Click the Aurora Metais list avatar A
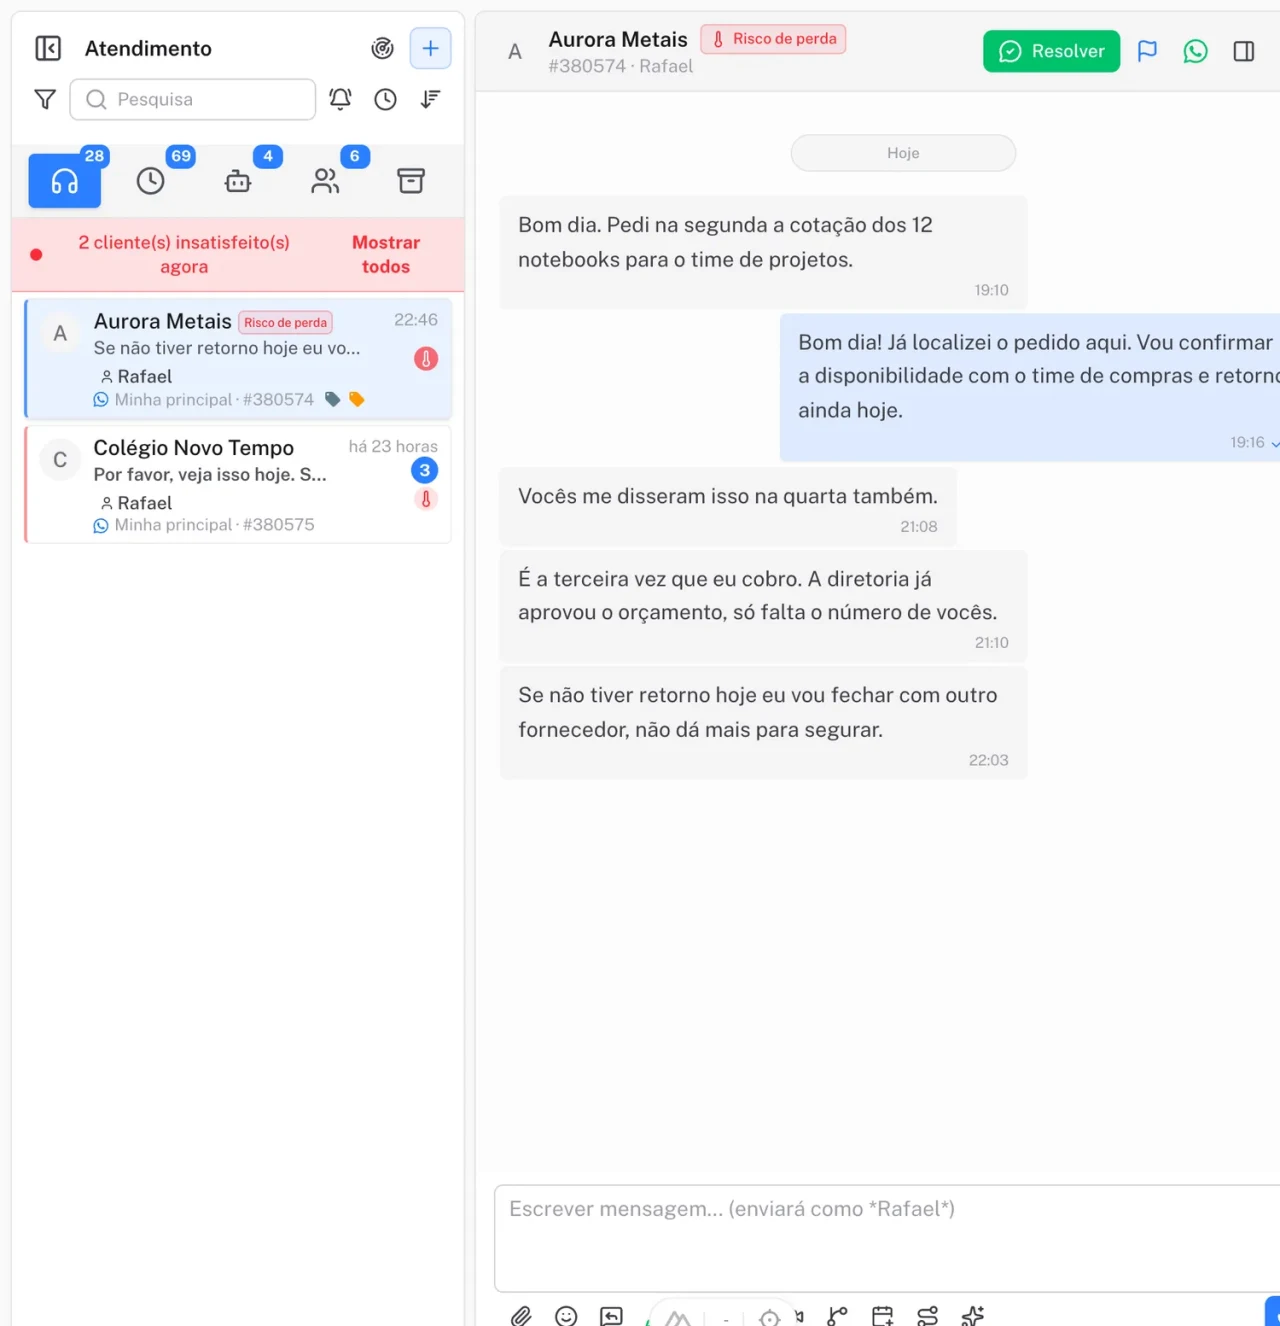The width and height of the screenshot is (1280, 1326). (x=60, y=334)
